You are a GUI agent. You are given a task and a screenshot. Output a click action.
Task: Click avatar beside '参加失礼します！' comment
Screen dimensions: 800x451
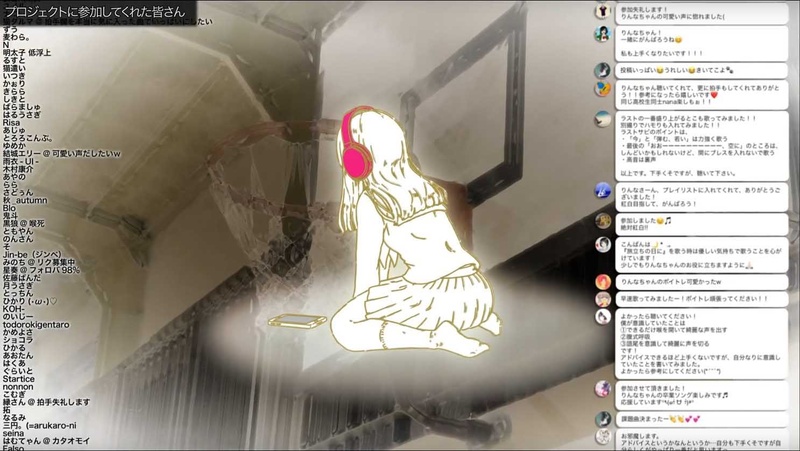click(603, 11)
